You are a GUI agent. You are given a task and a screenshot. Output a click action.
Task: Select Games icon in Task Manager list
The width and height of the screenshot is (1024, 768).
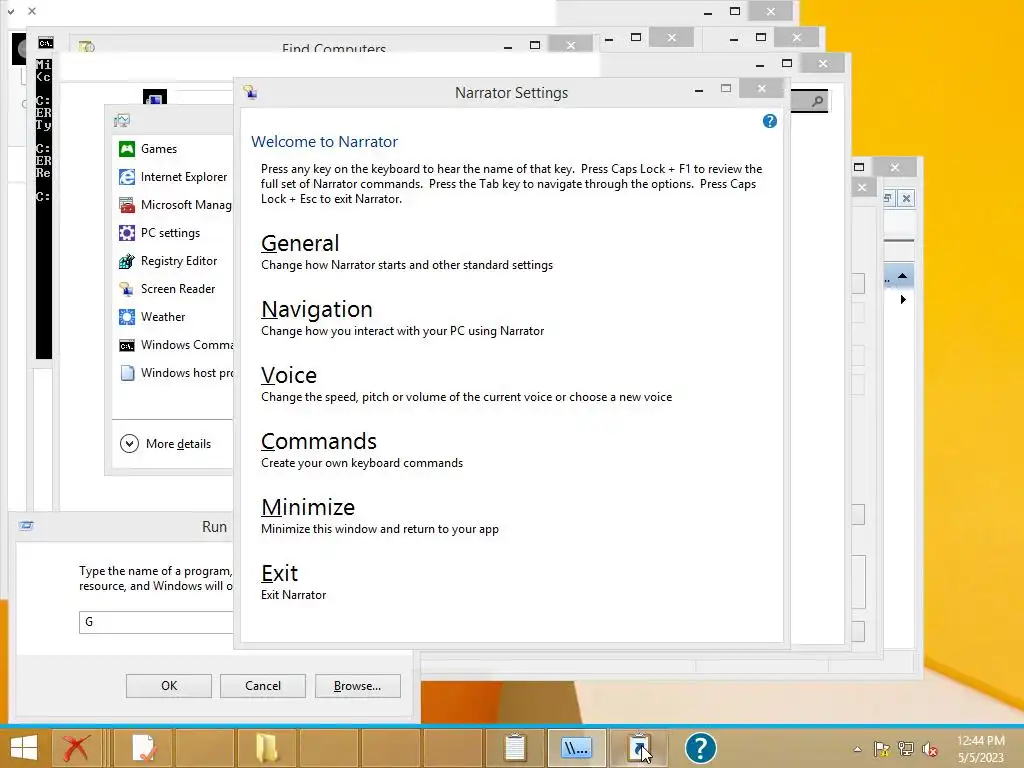(x=127, y=149)
